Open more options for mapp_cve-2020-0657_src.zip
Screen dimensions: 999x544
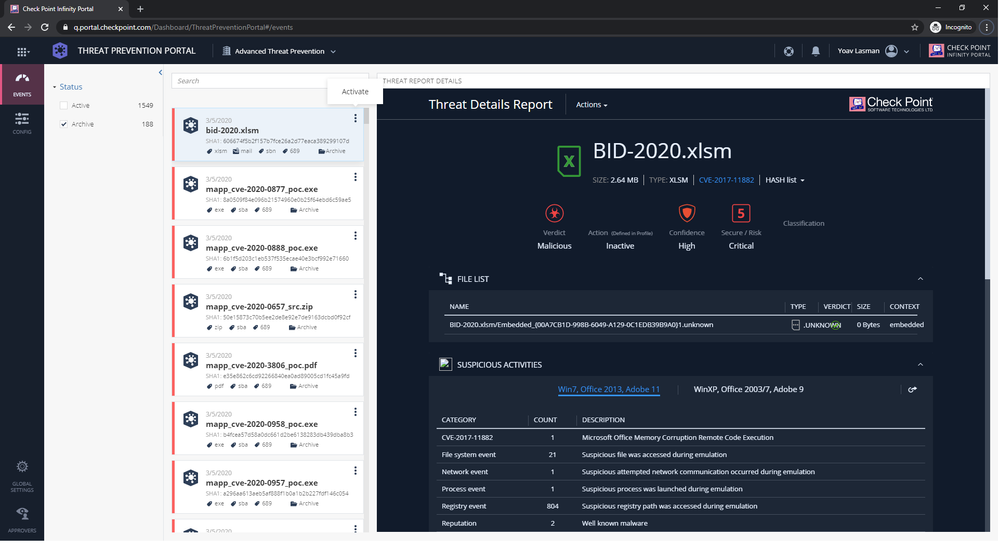[x=356, y=294]
